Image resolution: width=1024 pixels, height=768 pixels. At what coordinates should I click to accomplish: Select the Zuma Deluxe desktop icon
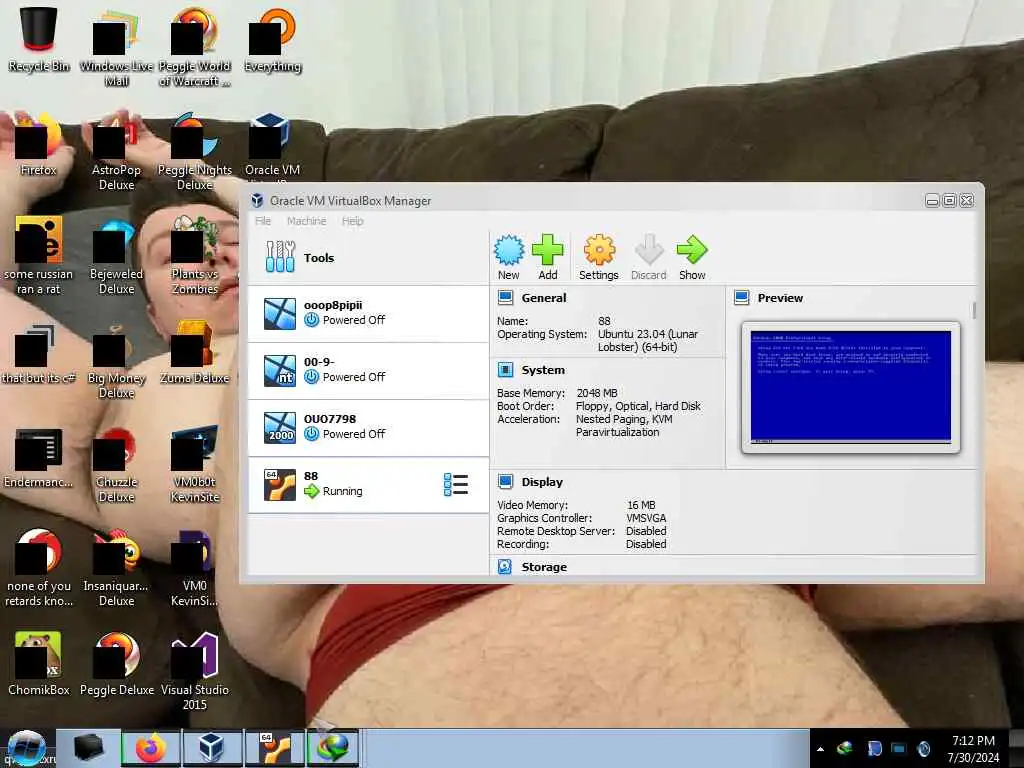tap(195, 353)
